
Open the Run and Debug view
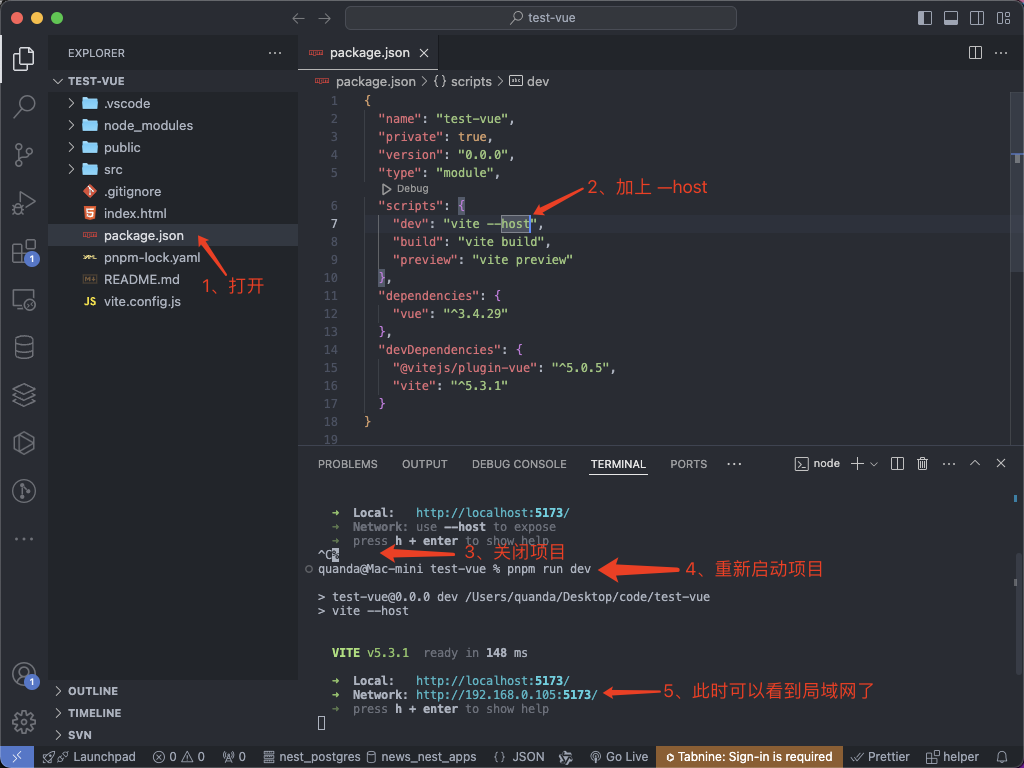[x=24, y=202]
